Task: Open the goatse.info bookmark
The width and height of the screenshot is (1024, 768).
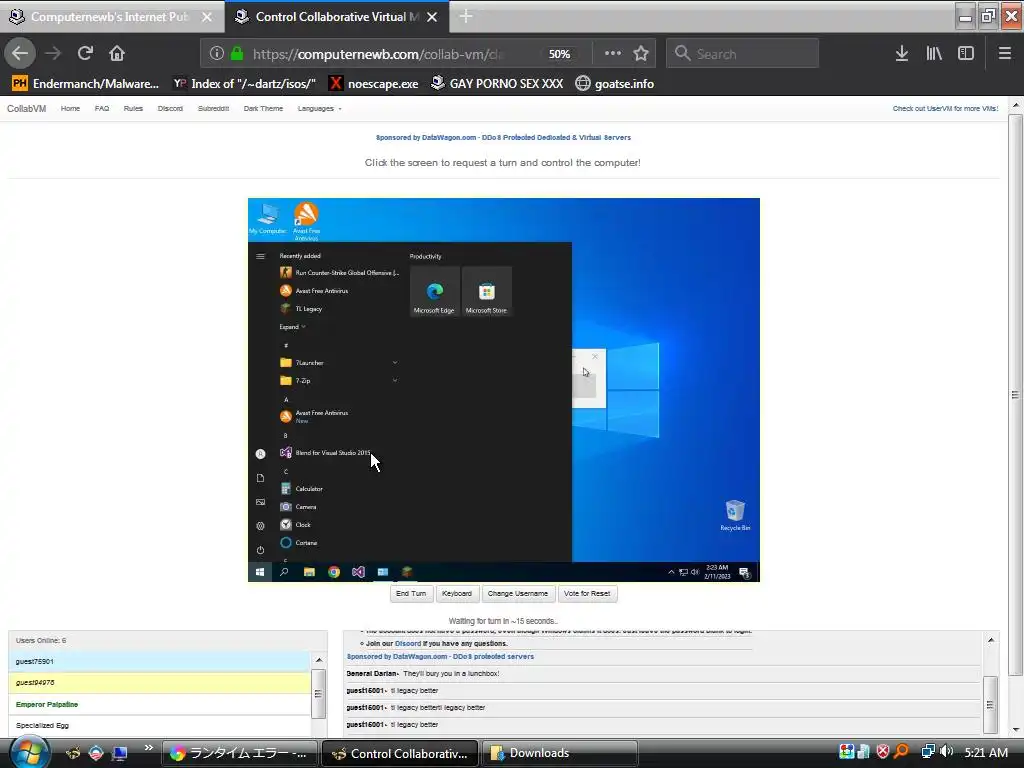Action: [615, 84]
